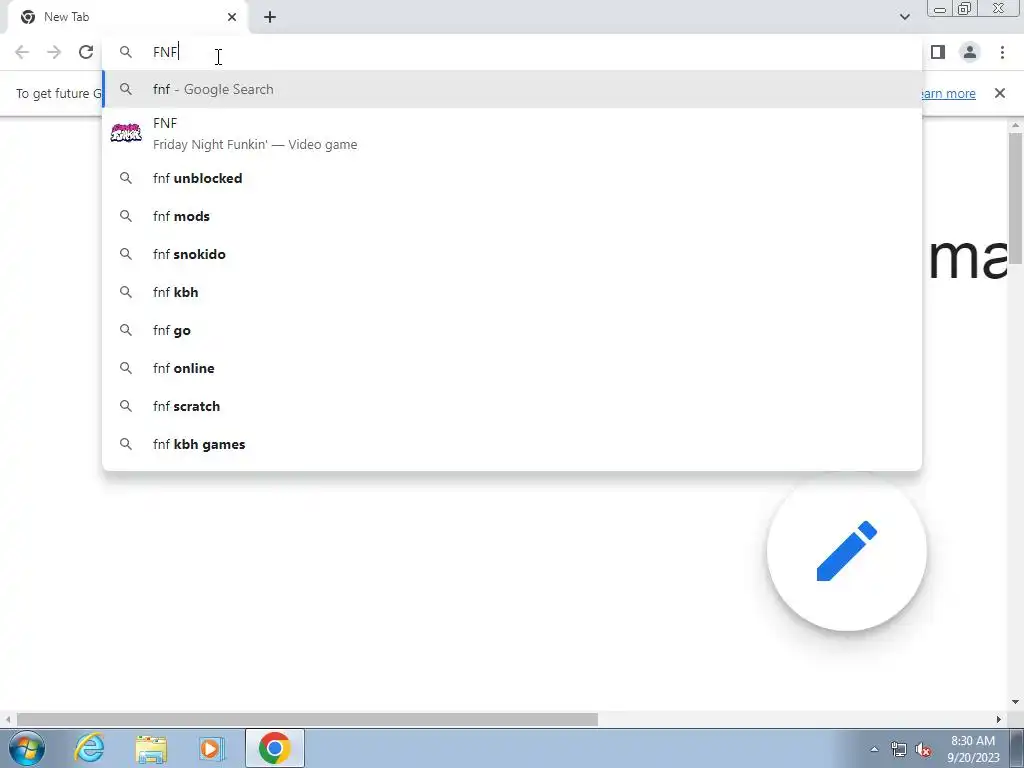Select the 'fnf go' suggestion
1024x768 pixels.
[512, 330]
